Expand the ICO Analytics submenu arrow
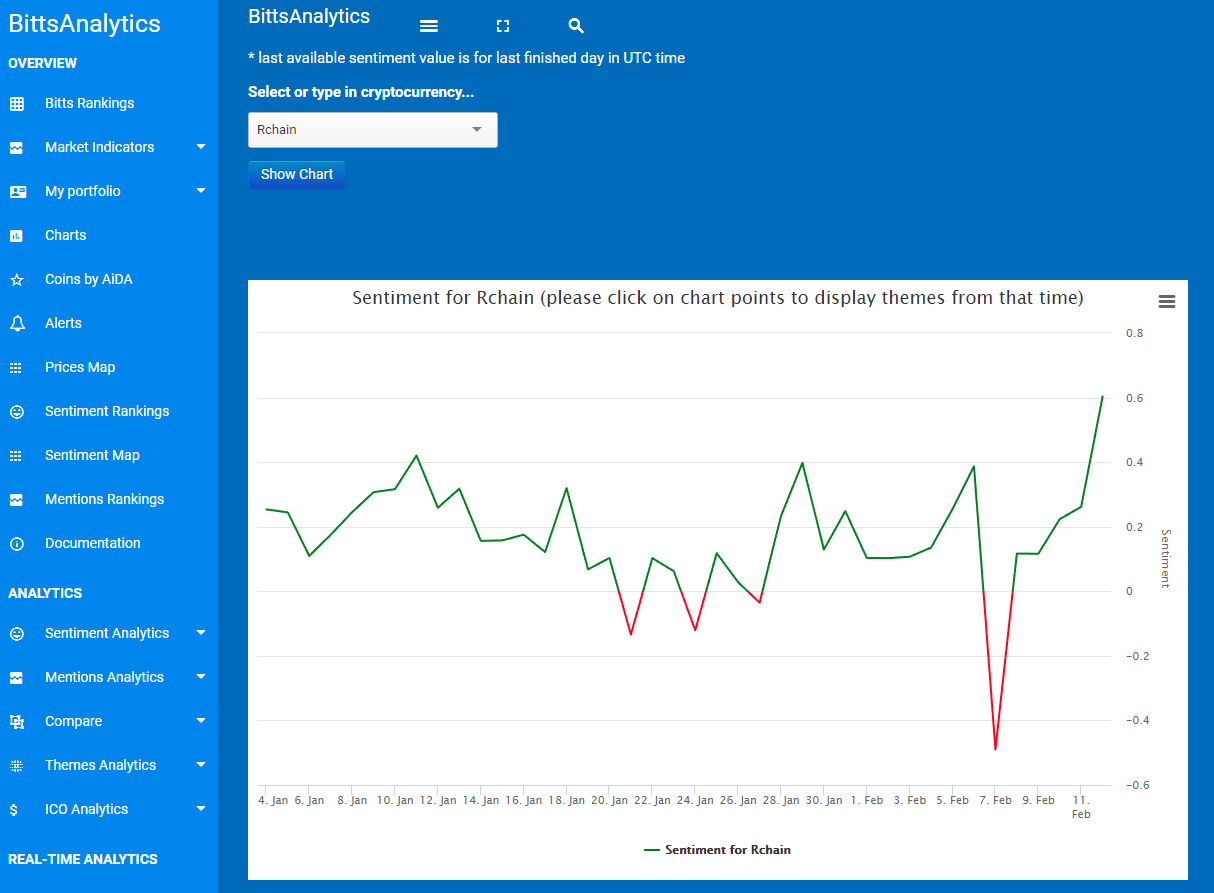 [201, 809]
